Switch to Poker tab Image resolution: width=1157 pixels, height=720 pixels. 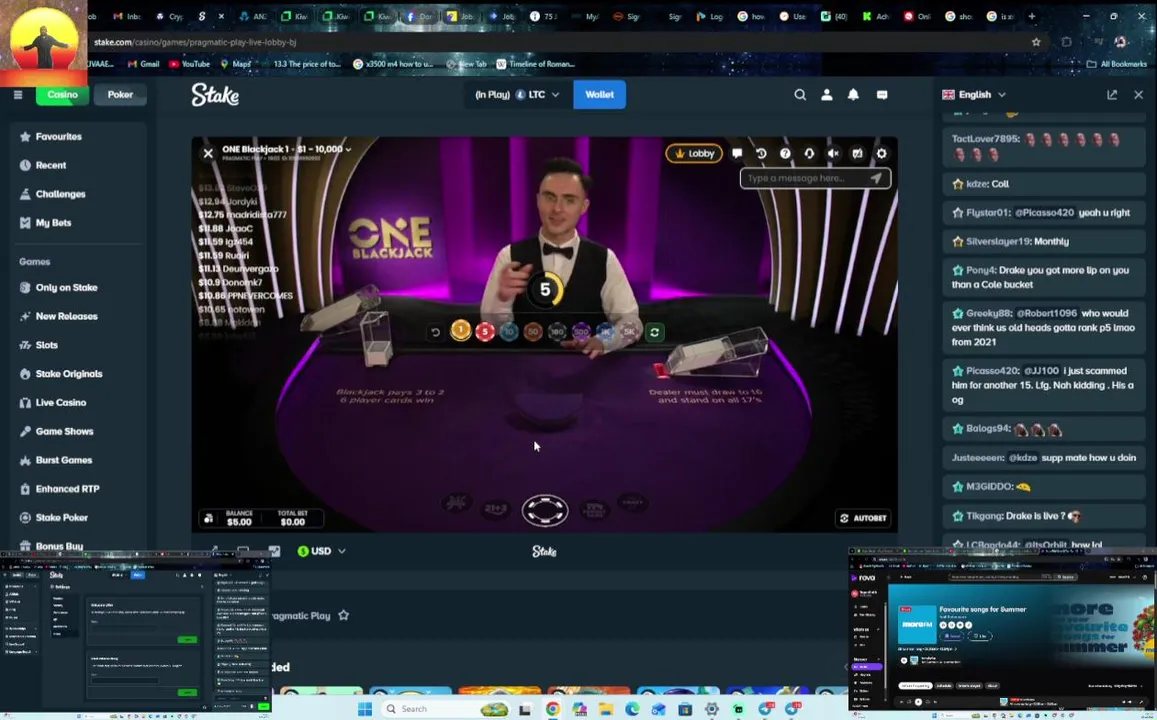coord(120,94)
